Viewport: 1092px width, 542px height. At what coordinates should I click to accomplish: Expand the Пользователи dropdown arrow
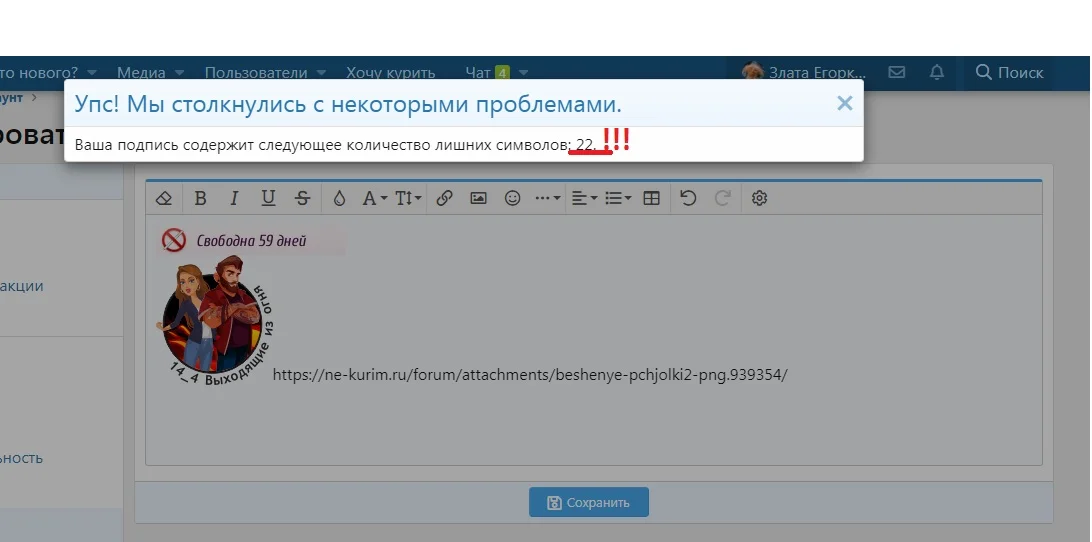[x=321, y=72]
